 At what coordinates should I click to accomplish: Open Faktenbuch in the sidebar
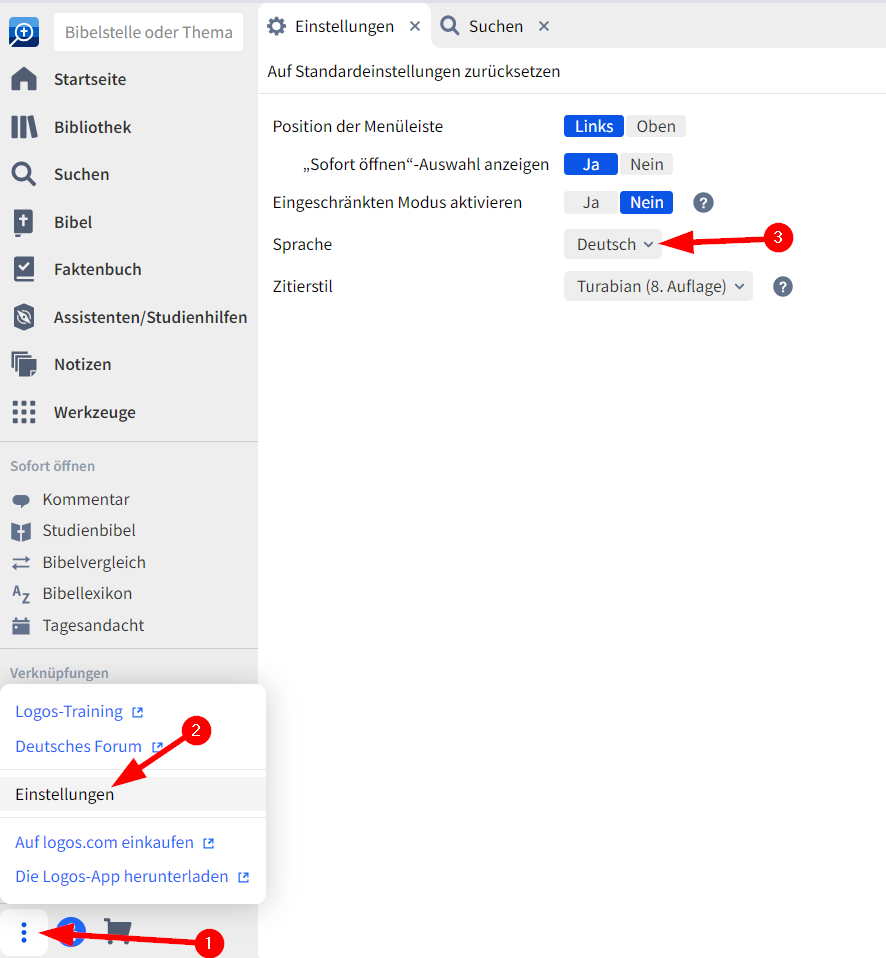(x=98, y=269)
